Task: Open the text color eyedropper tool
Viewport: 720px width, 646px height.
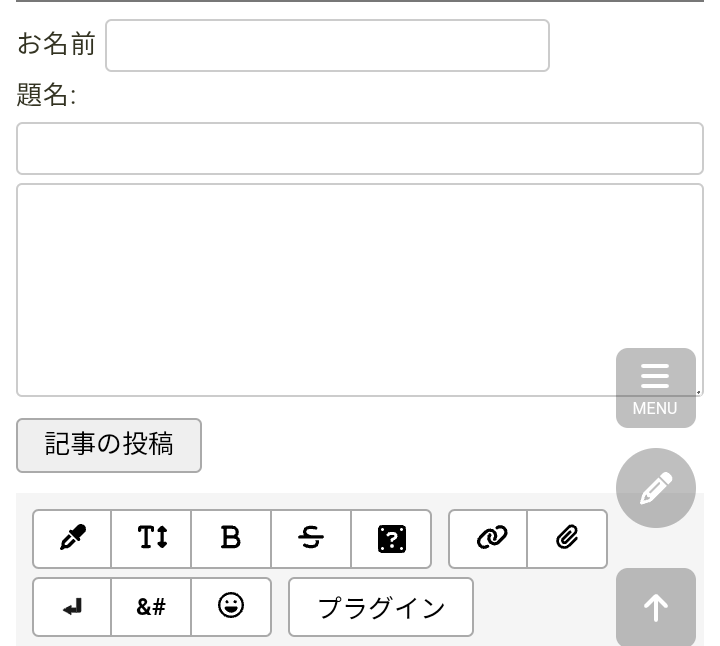Action: coord(72,539)
